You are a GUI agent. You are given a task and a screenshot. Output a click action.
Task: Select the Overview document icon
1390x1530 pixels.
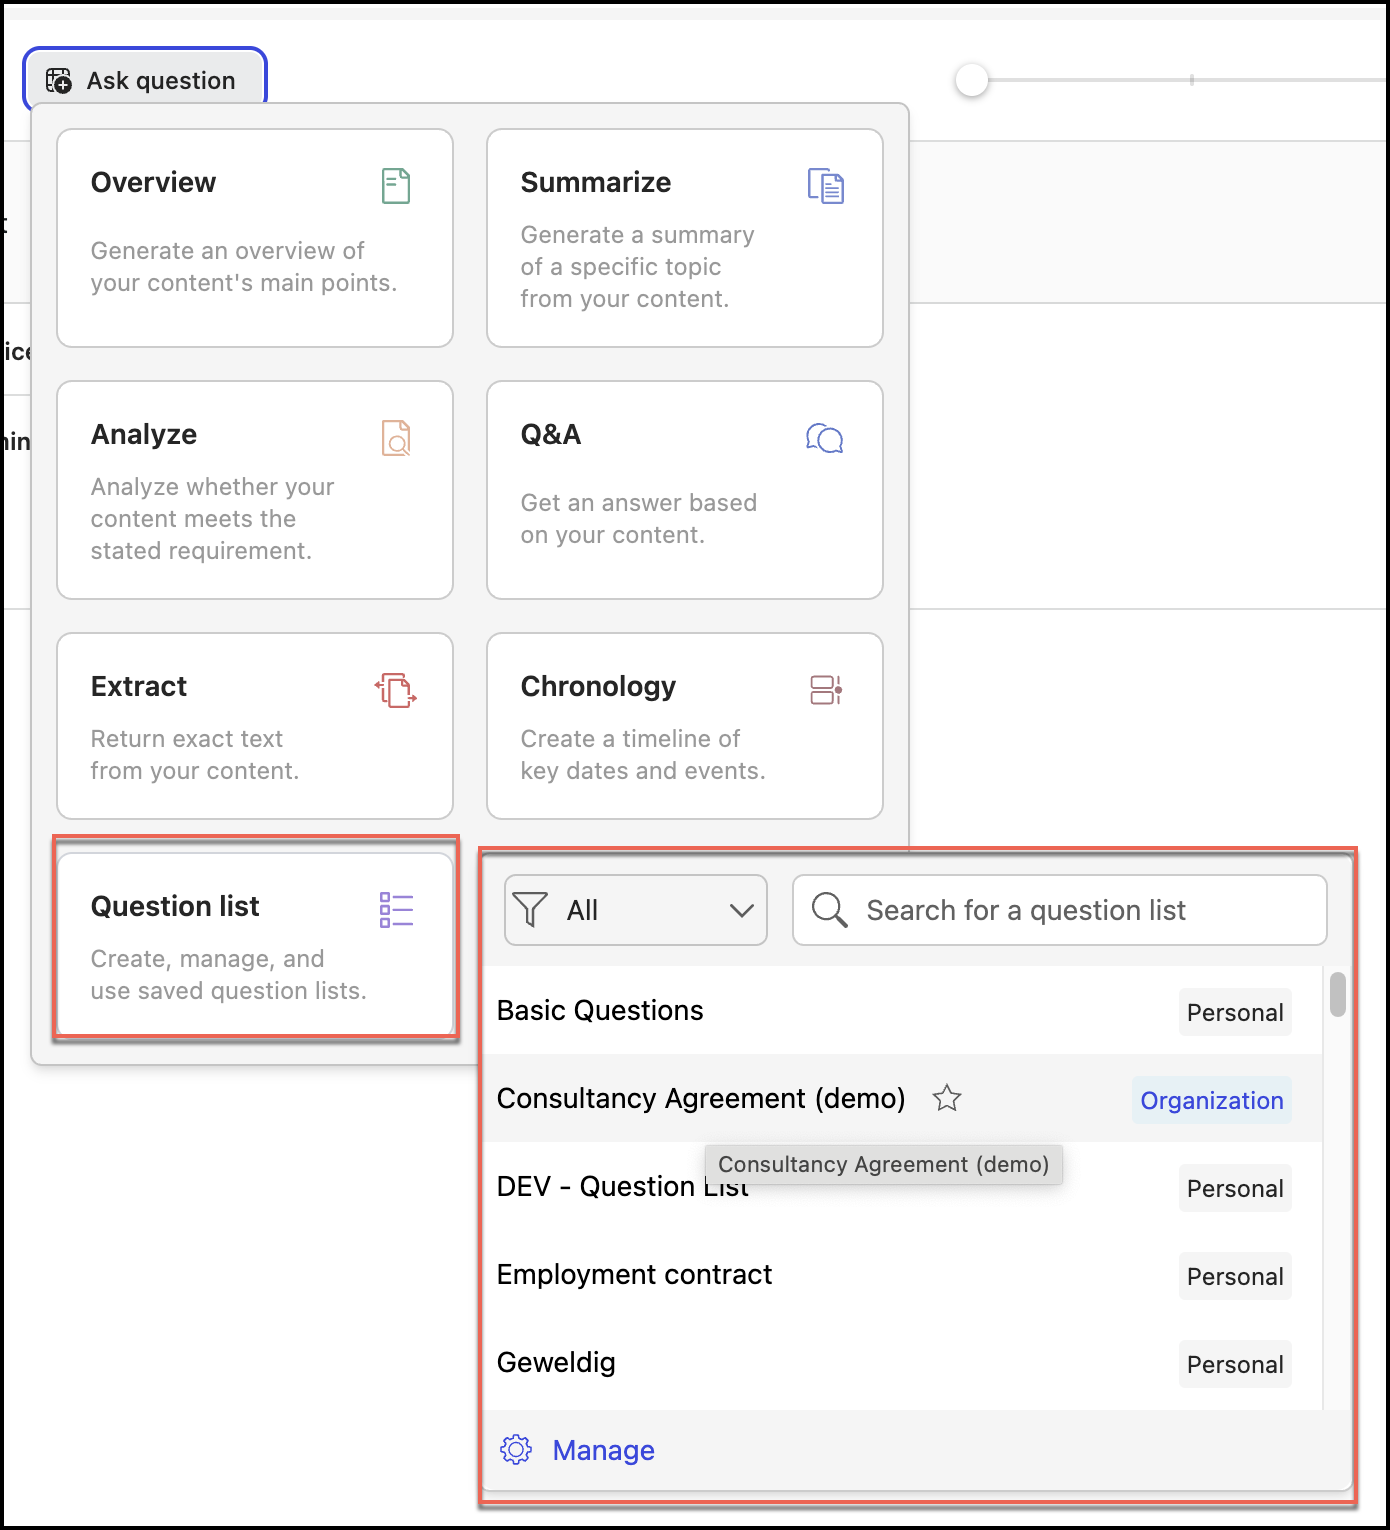click(x=396, y=186)
